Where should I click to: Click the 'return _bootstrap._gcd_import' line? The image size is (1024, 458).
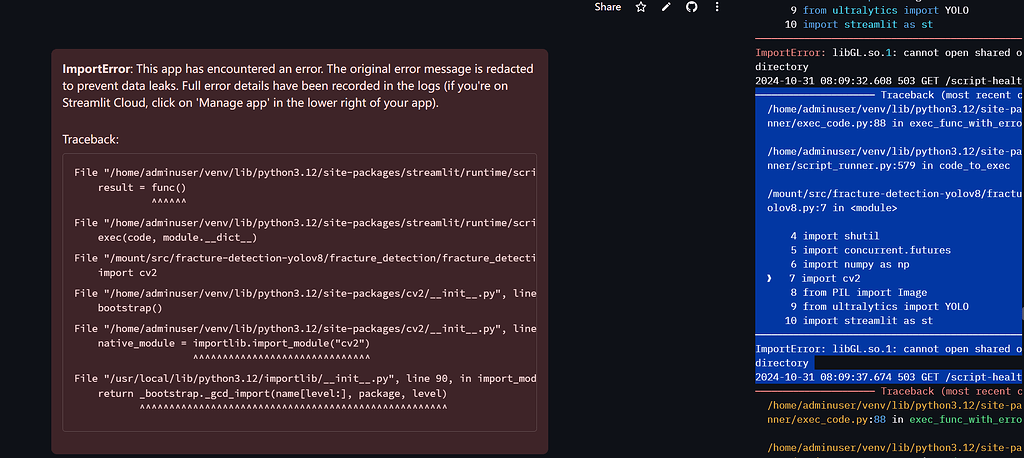click(272, 394)
